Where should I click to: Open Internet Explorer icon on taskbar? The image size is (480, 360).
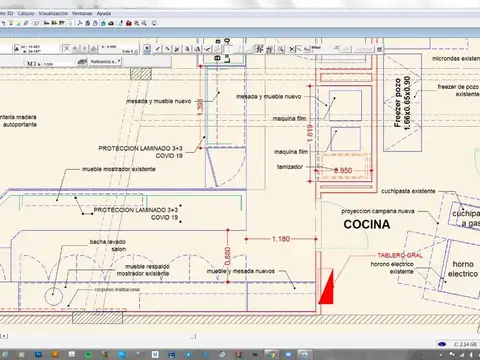(6, 354)
